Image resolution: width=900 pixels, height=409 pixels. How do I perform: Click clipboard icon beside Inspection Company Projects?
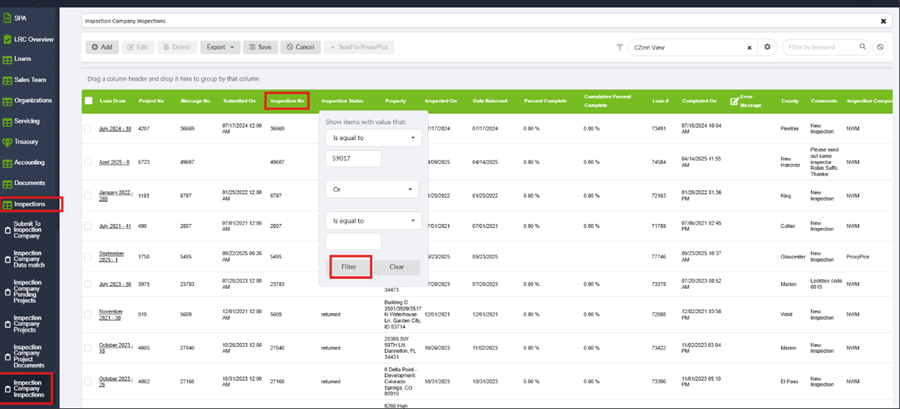[7, 325]
